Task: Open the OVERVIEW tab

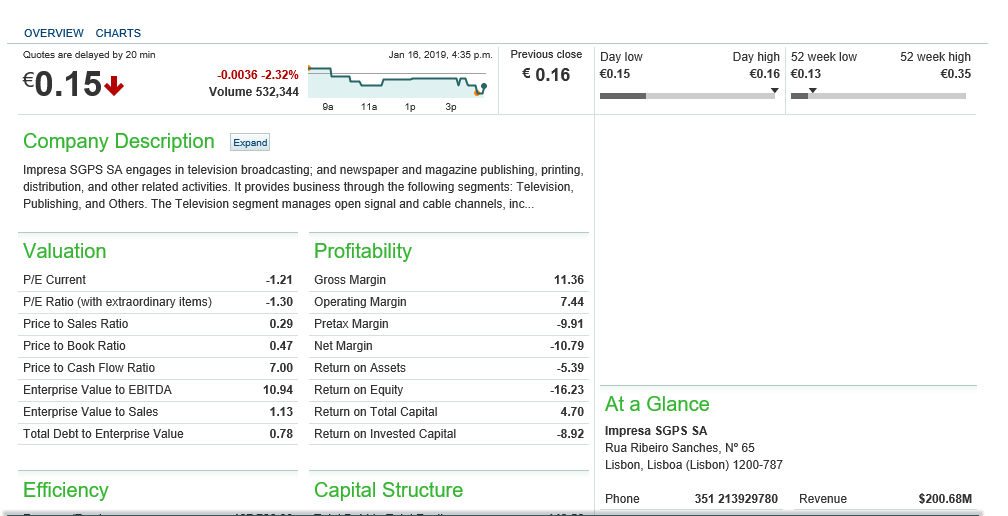Action: [54, 33]
